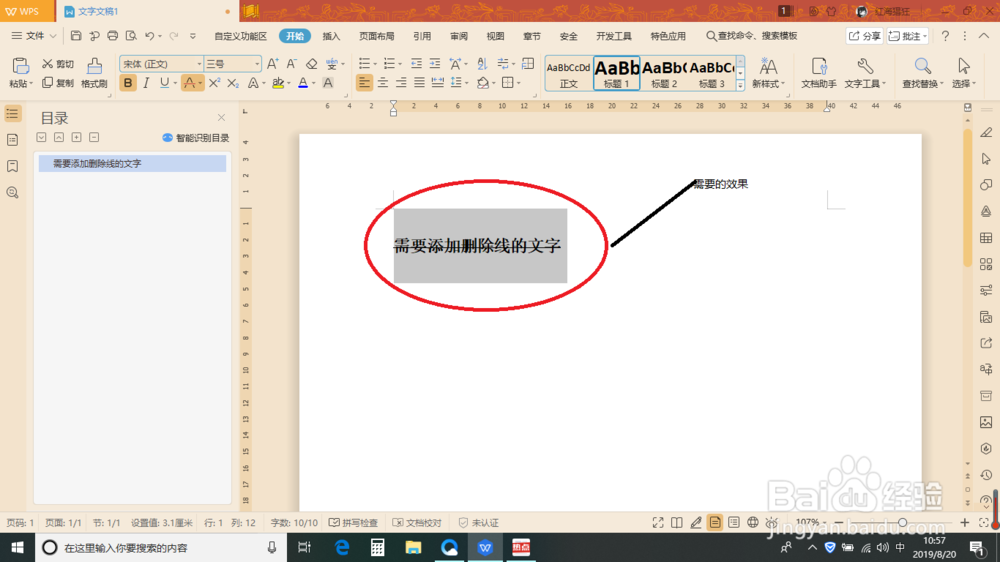Cut the selected text

[57, 64]
